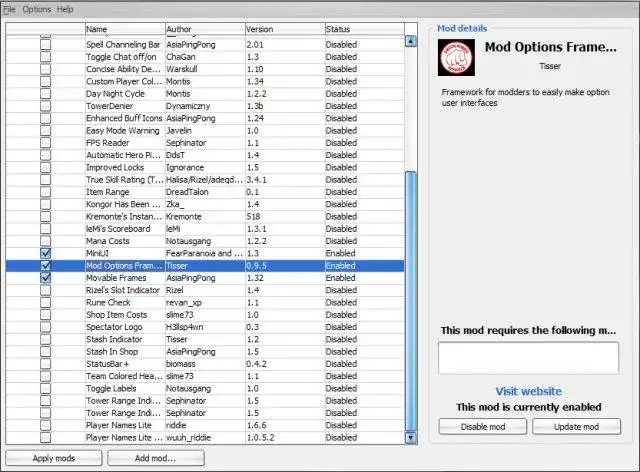Open the File menu
The image size is (640, 472).
[9, 9]
